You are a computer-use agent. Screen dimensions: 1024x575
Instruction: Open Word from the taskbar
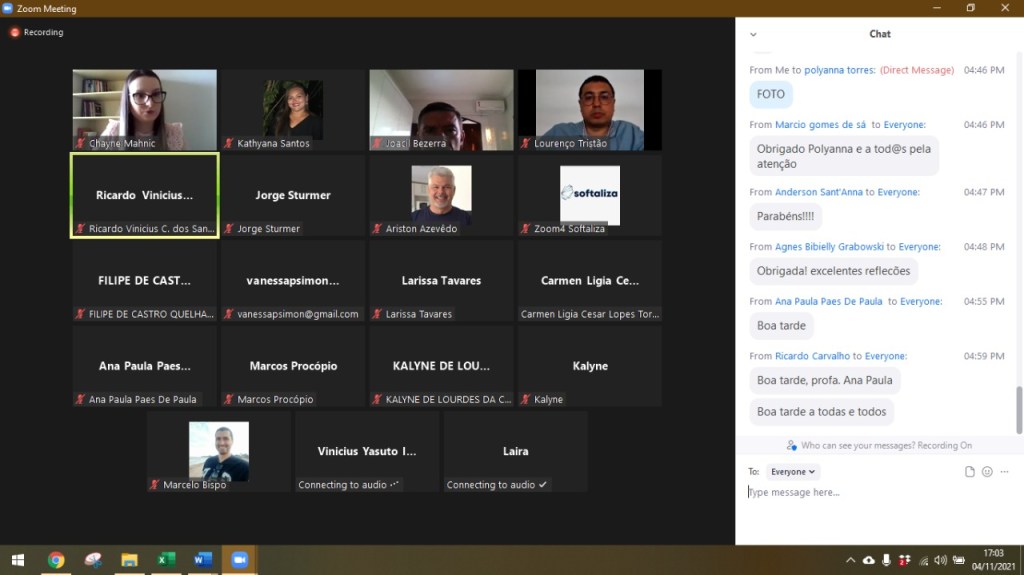point(203,560)
